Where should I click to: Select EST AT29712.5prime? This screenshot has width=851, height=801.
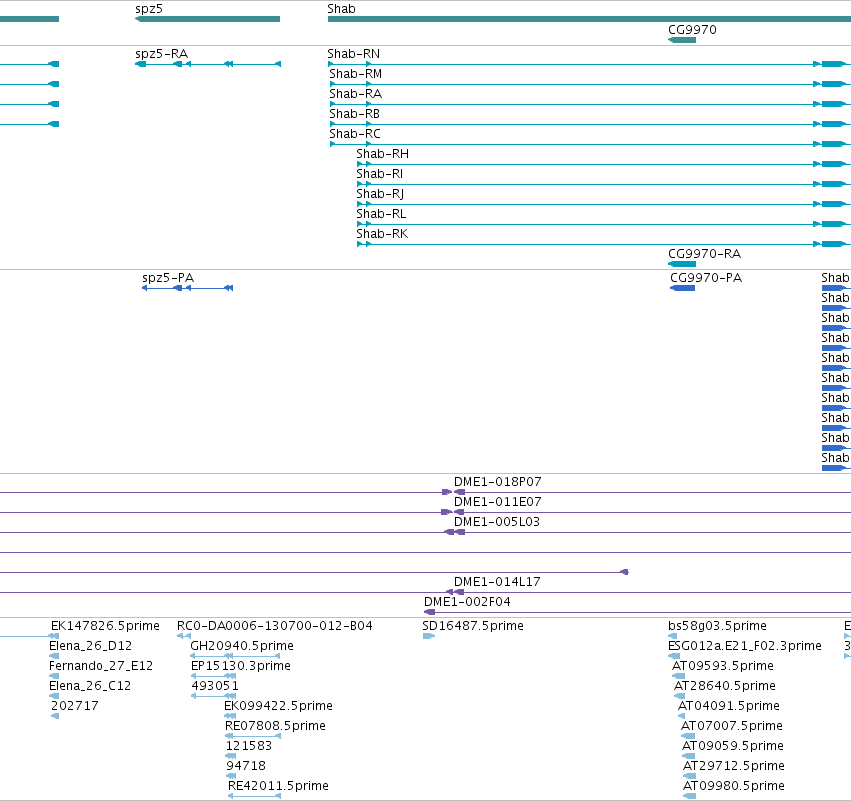pyautogui.click(x=734, y=766)
